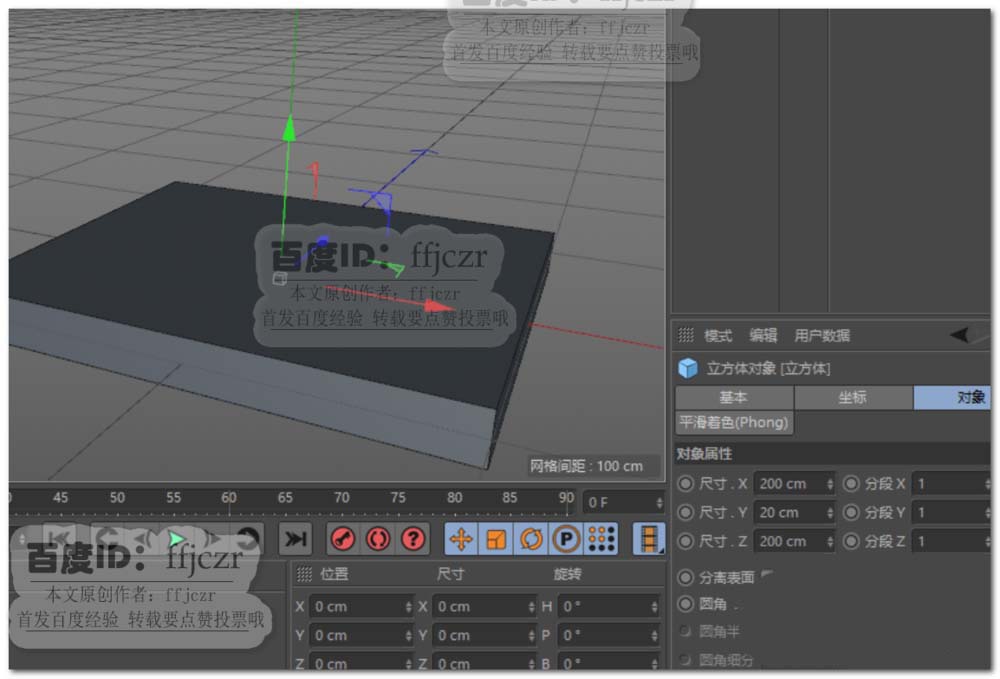This screenshot has height=679, width=1000.
Task: Toggle point level animation dots icon
Action: pyautogui.click(x=601, y=539)
